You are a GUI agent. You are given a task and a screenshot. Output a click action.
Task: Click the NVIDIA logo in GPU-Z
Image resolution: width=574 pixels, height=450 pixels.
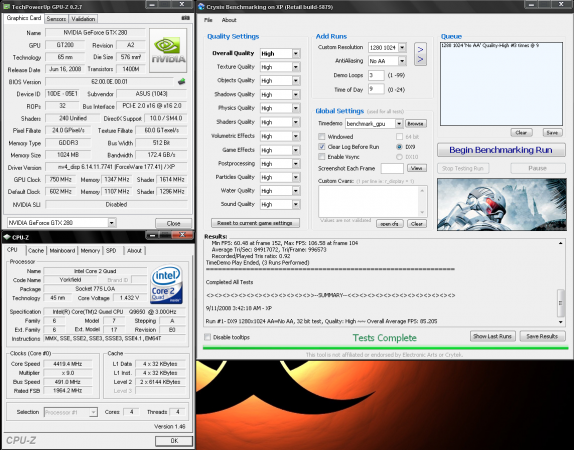point(168,51)
